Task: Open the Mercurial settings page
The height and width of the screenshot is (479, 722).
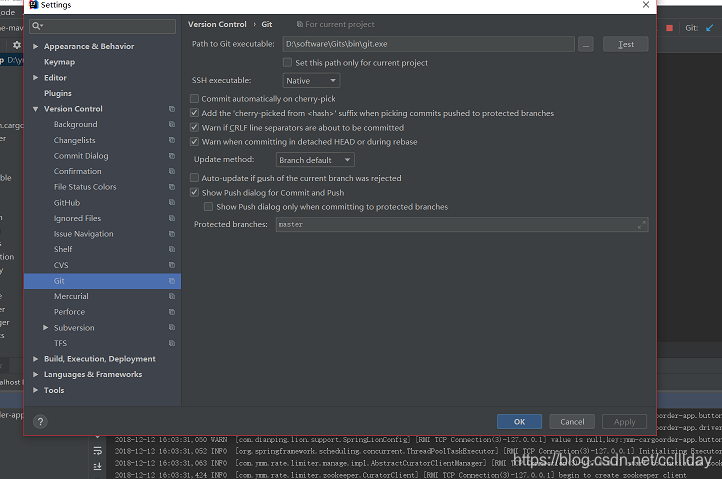Action: (x=71, y=296)
